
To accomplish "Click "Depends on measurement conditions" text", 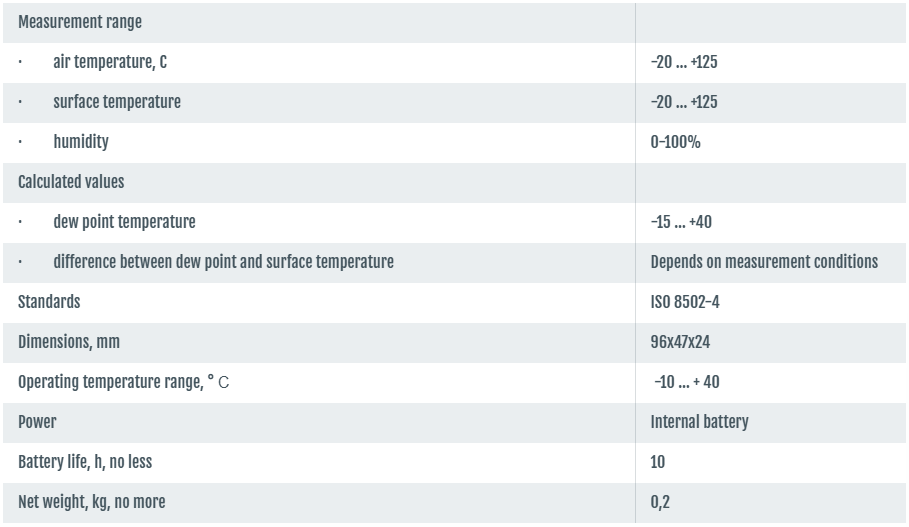I will (x=764, y=262).
